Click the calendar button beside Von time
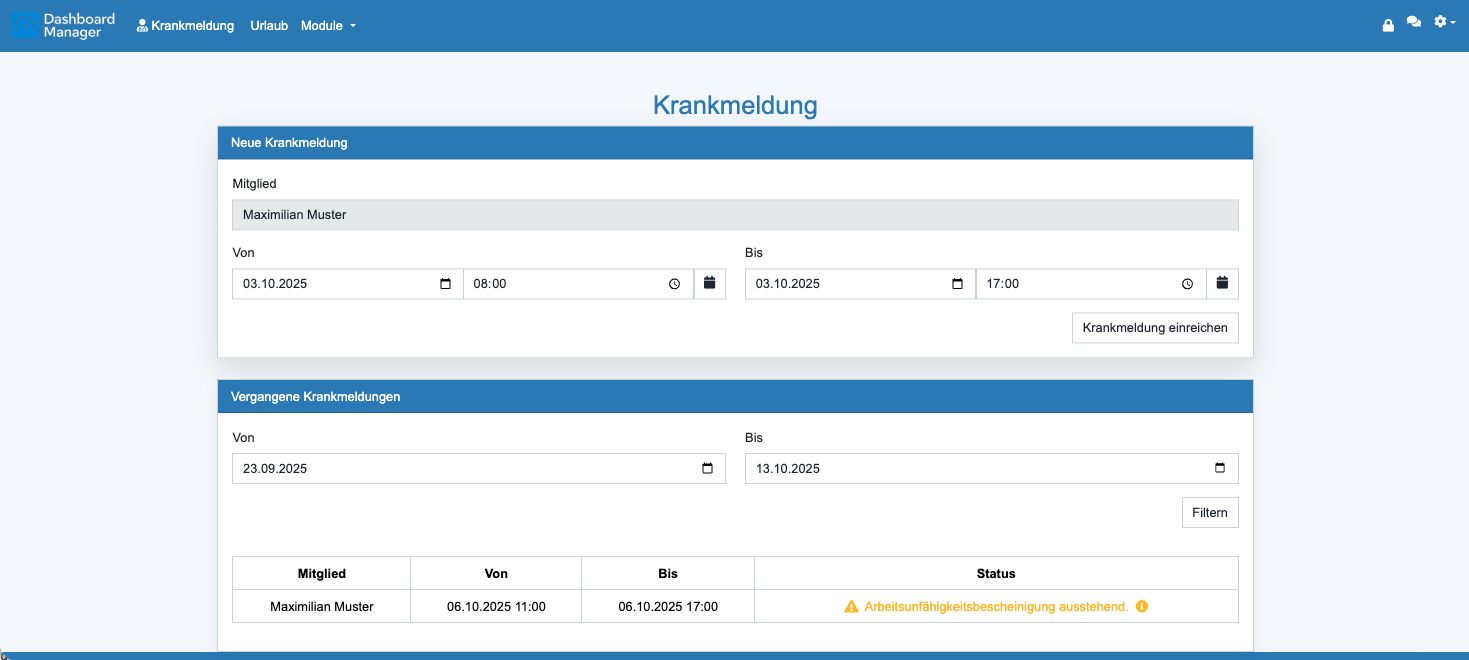Viewport: 1469px width, 660px height. 710,284
